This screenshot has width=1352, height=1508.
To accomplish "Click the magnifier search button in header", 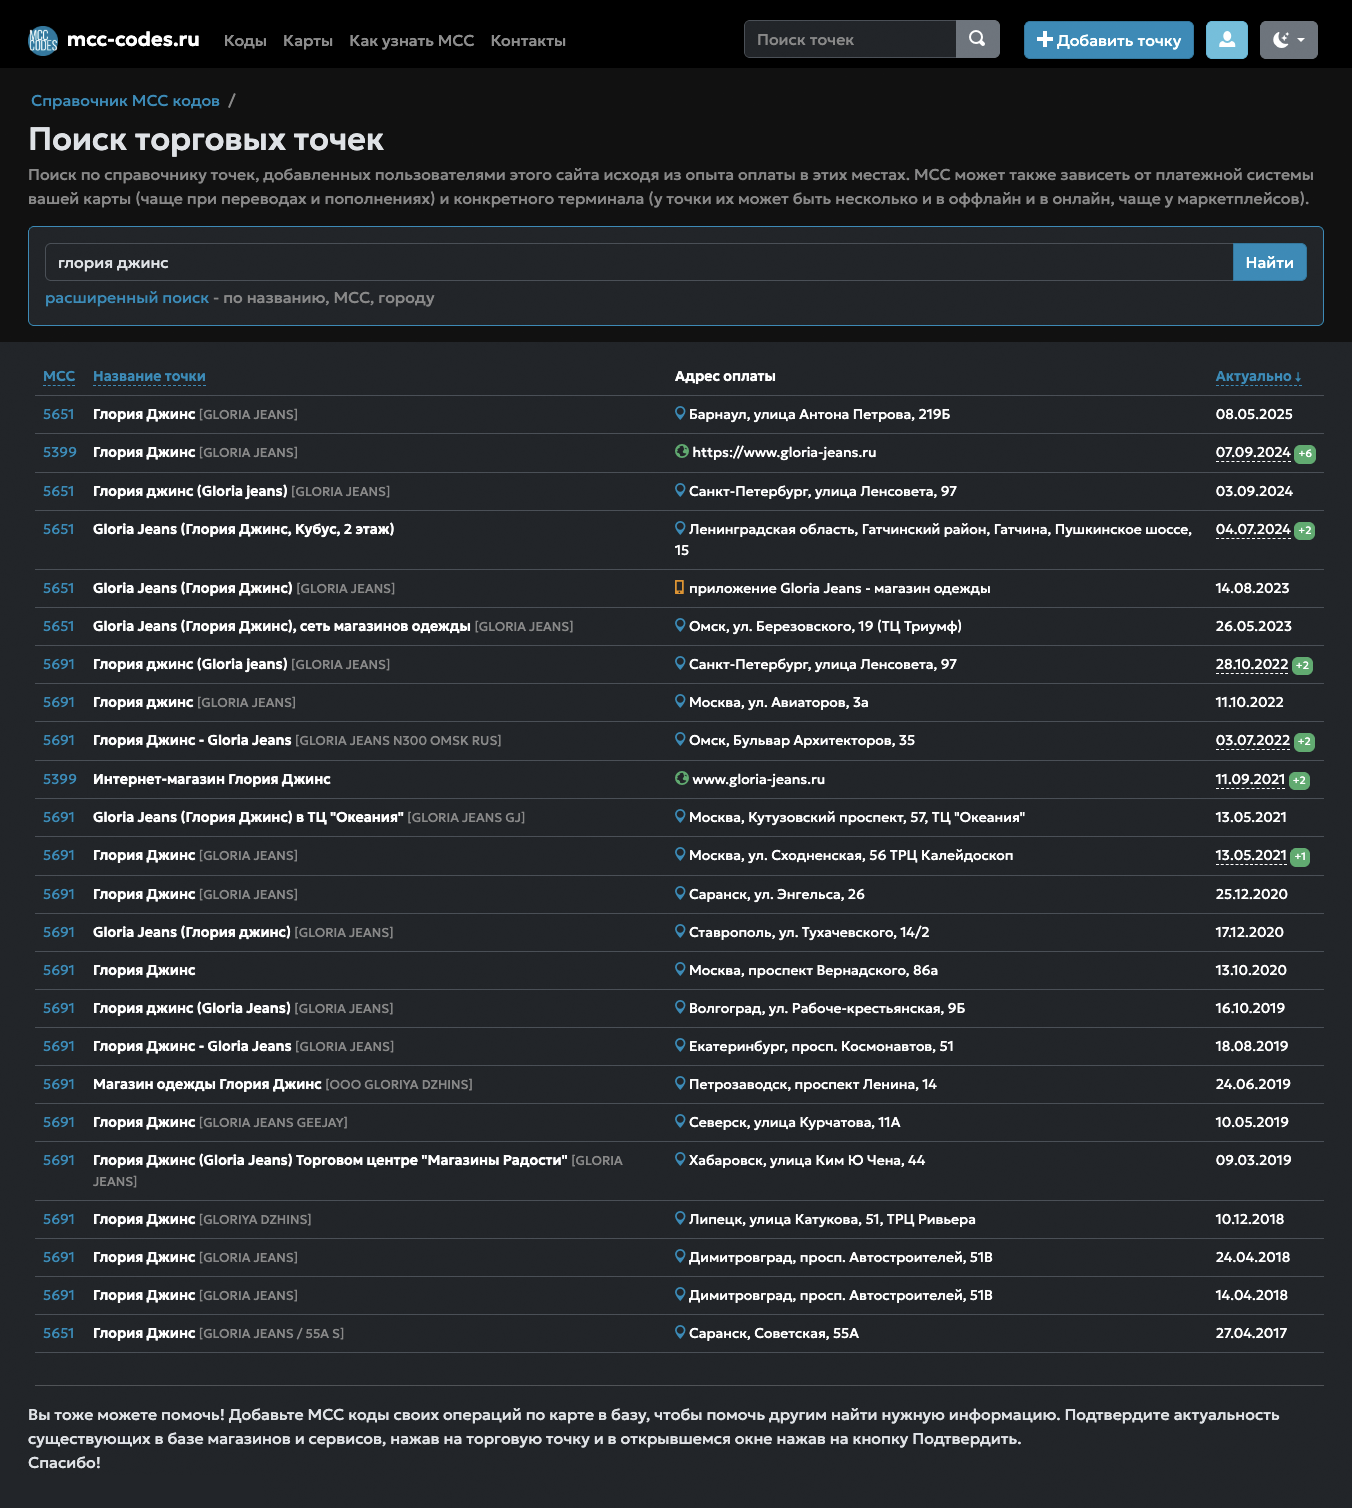I will 978,39.
